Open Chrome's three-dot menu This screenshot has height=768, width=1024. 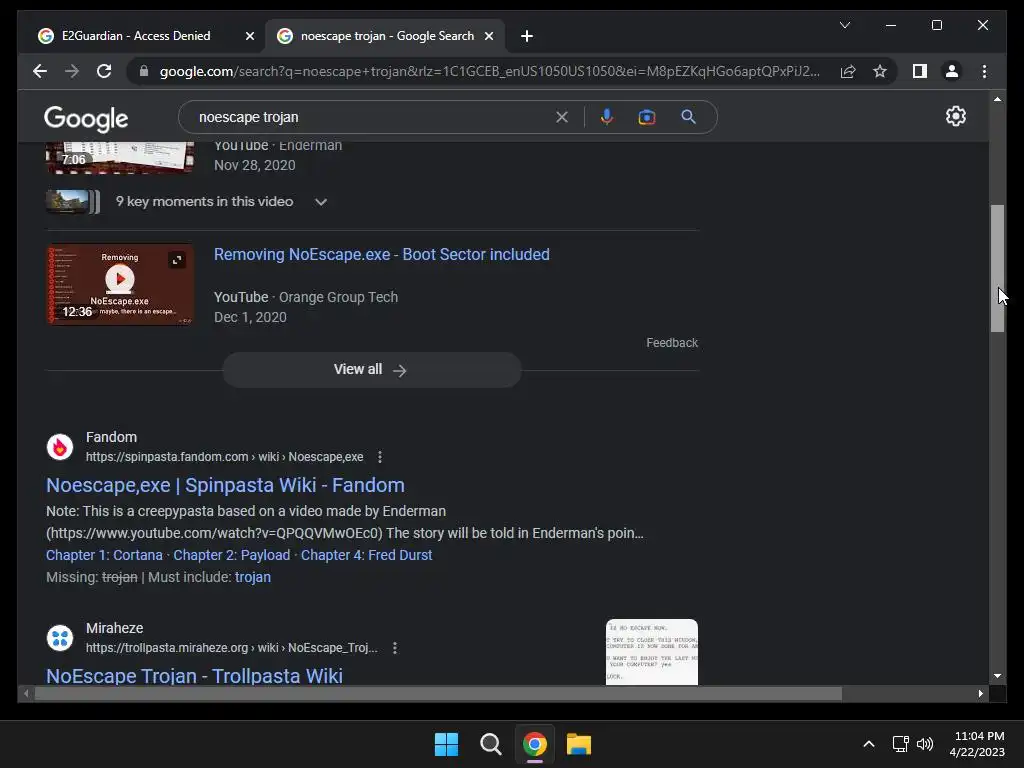pos(984,71)
